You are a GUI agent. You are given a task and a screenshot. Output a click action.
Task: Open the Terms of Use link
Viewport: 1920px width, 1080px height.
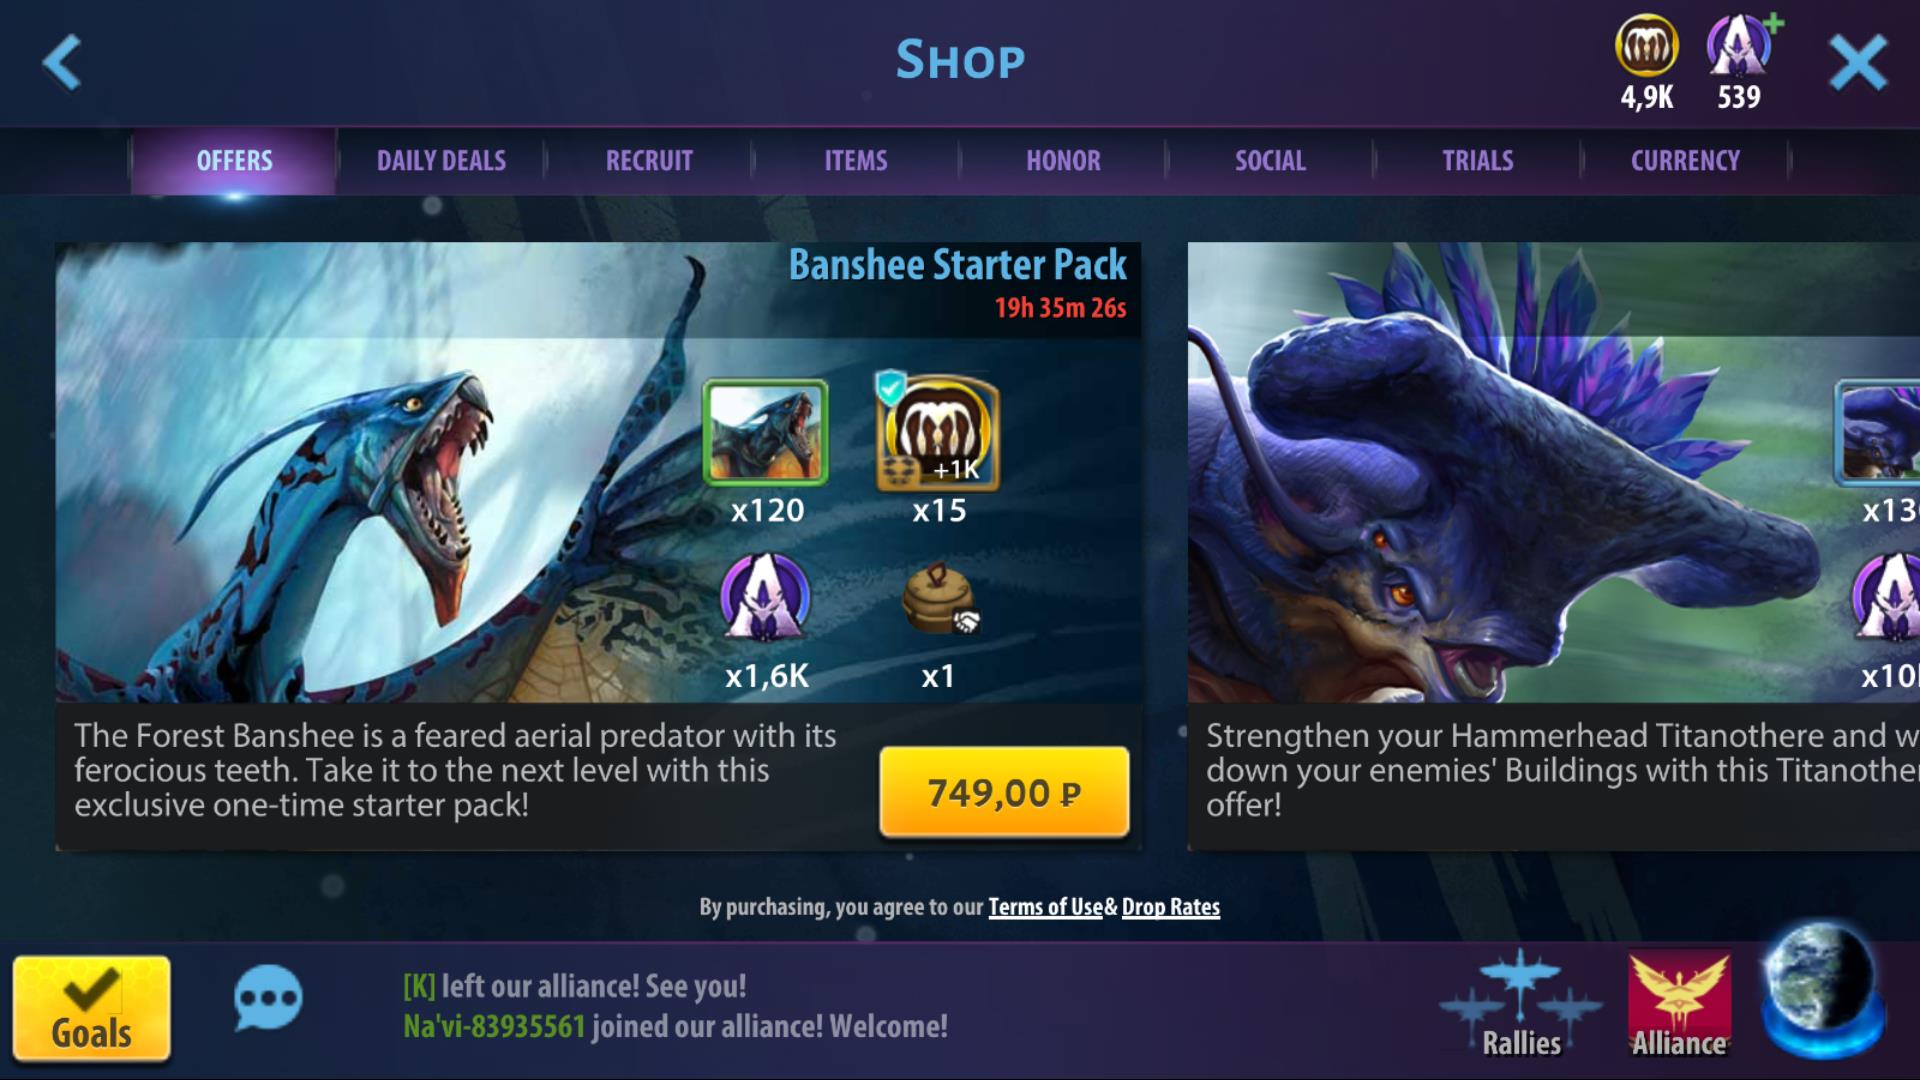coord(1045,907)
